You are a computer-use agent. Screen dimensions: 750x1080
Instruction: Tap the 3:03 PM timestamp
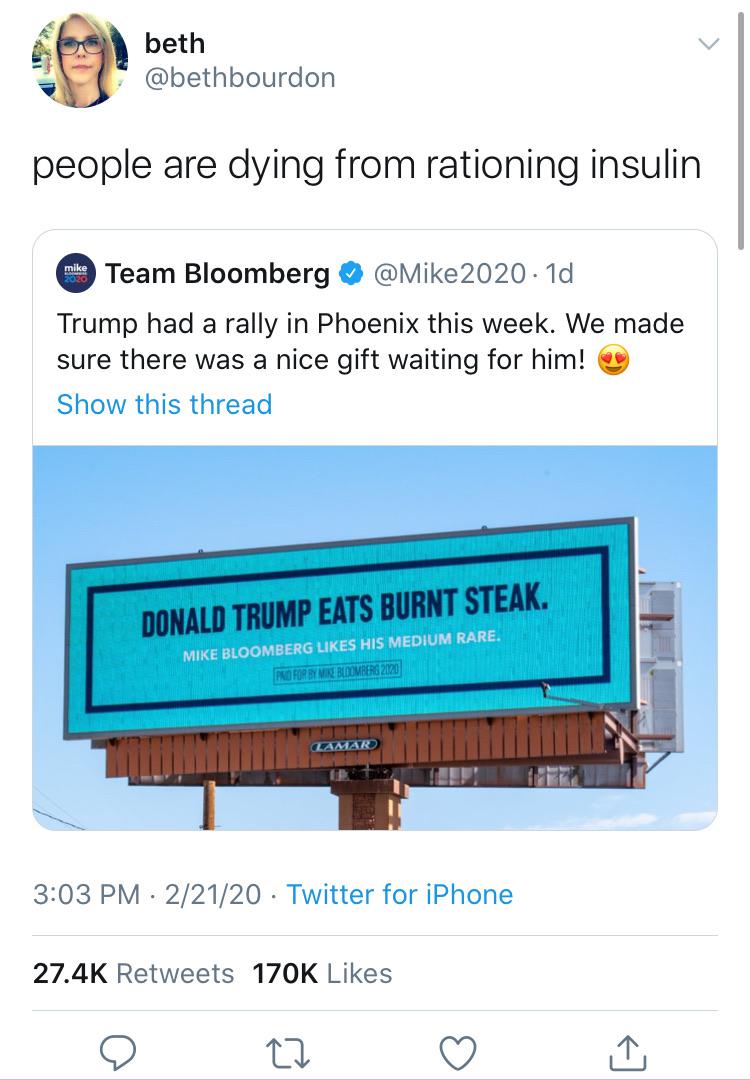pyautogui.click(x=86, y=894)
